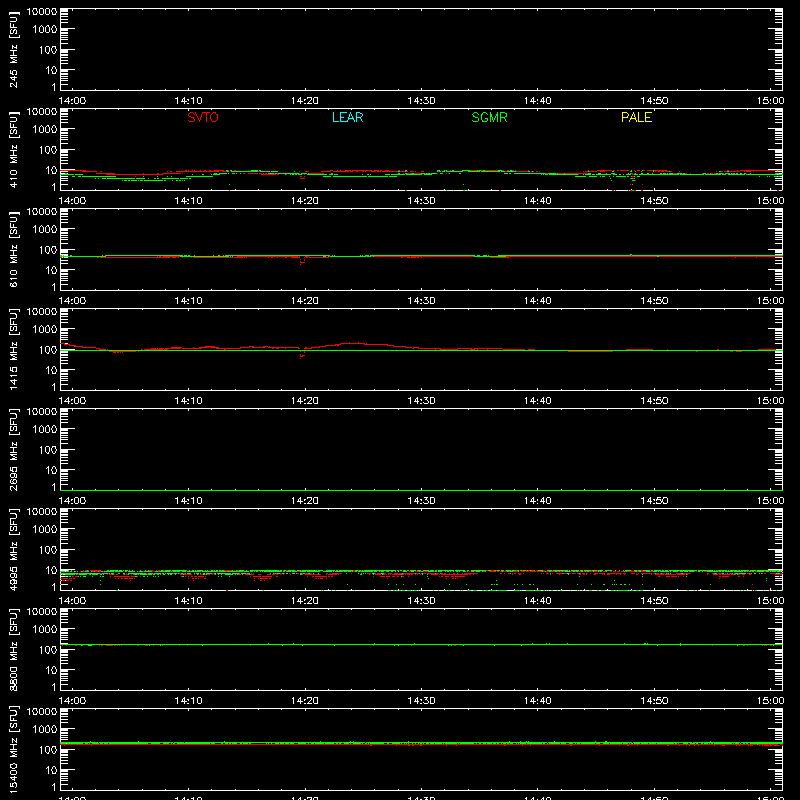The width and height of the screenshot is (800, 800).
Task: Click 14:40 time label below 610 MHz panel
Action: [x=538, y=301]
